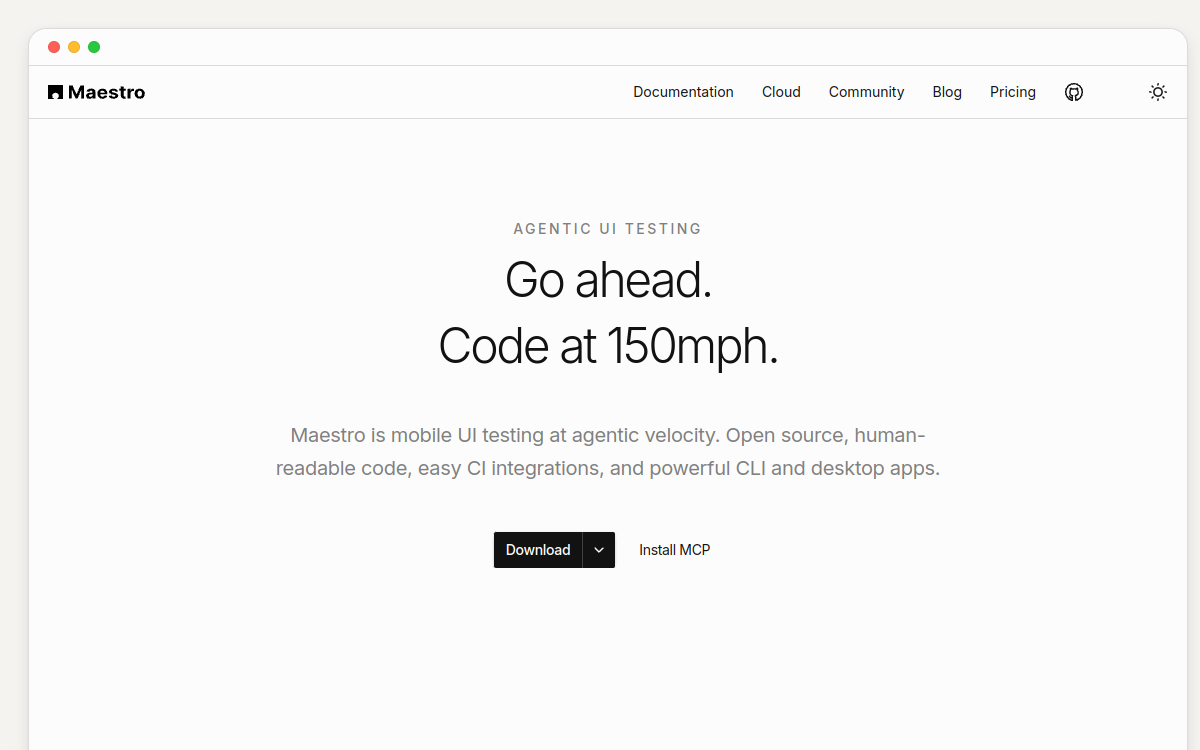Open the Blog nav link
1200x750 pixels.
pos(947,92)
